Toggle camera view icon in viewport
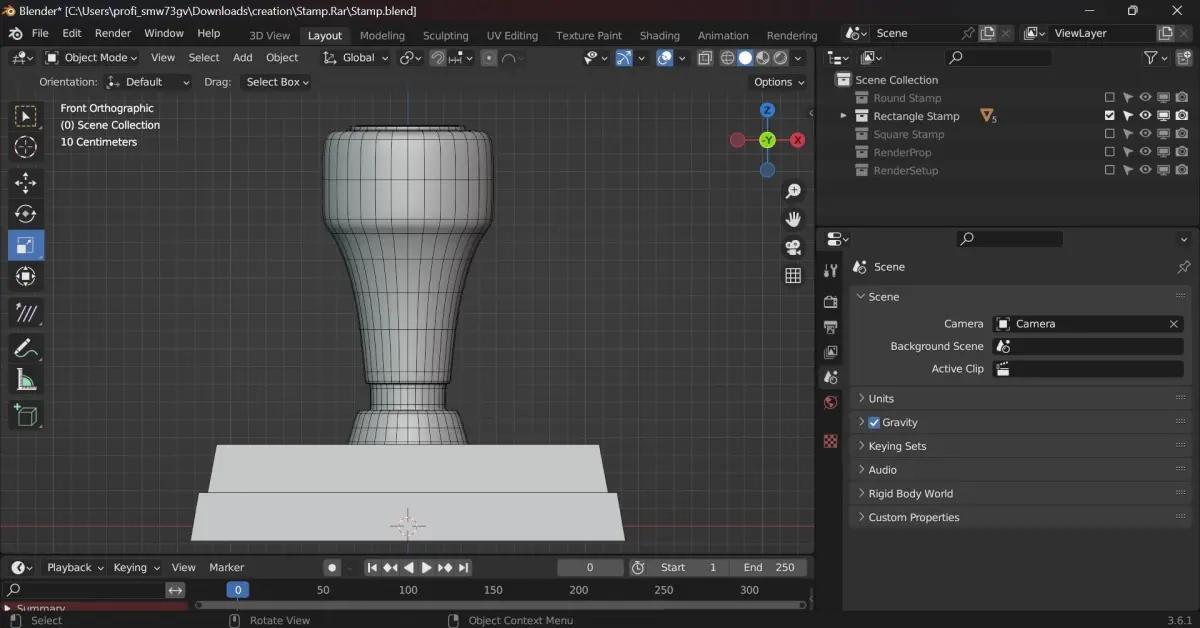 click(793, 247)
